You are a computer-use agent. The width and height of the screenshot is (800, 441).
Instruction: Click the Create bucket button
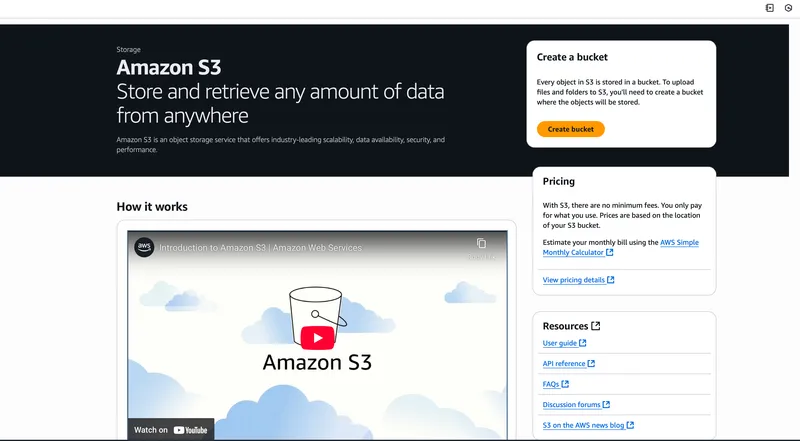coord(570,129)
